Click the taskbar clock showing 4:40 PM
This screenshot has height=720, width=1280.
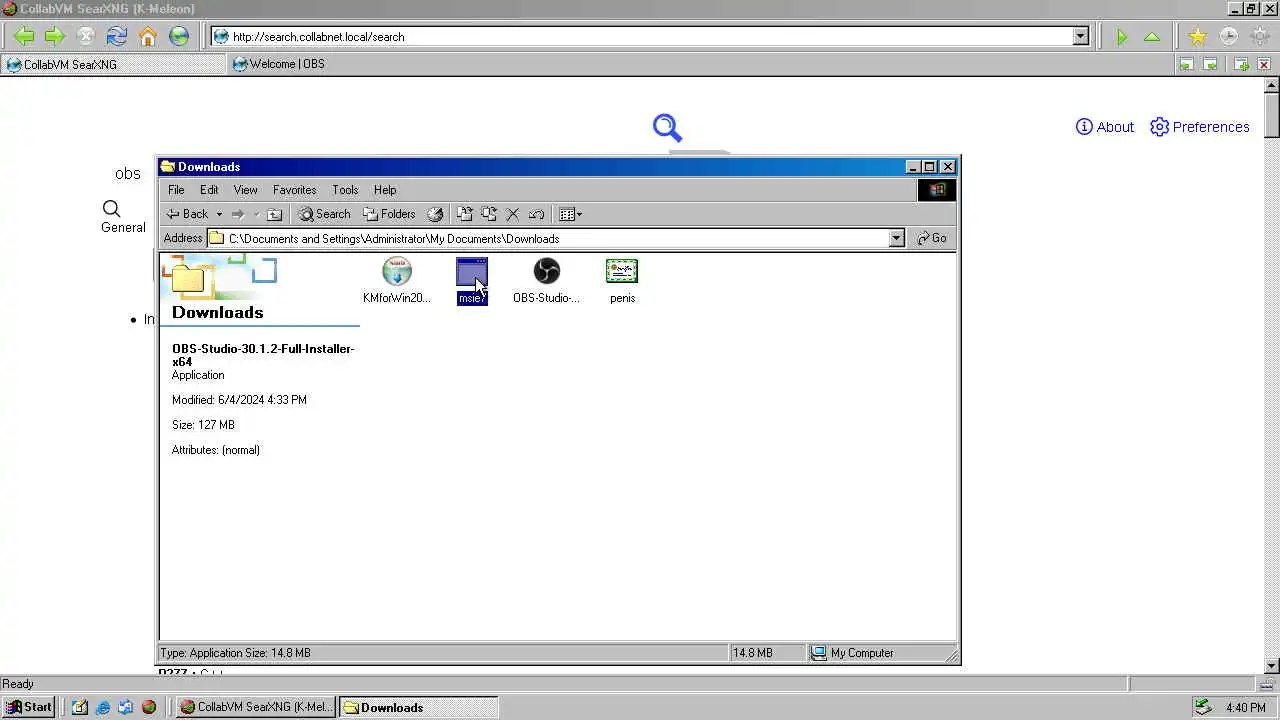1245,707
